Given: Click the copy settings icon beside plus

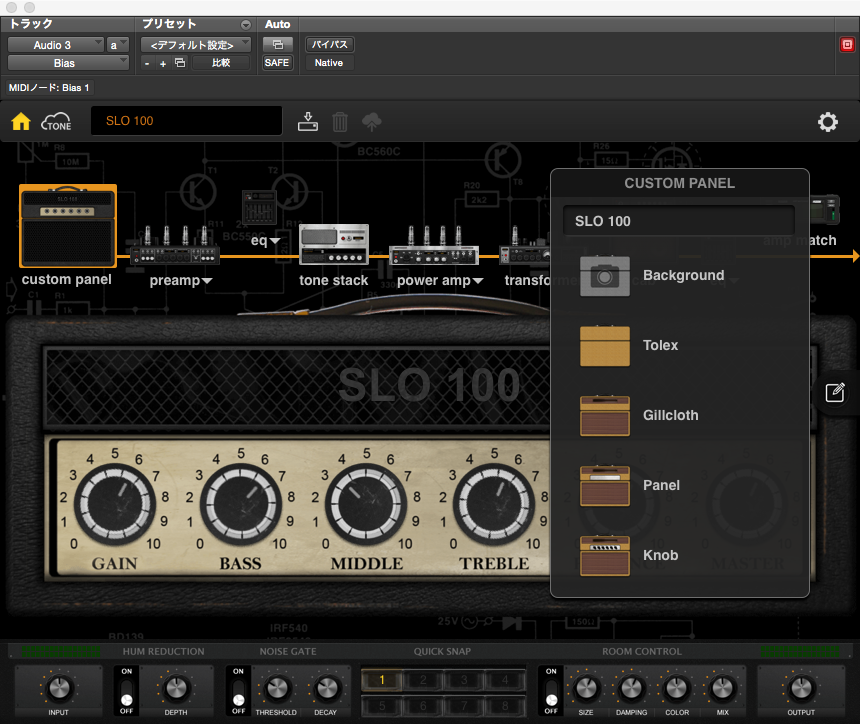Looking at the screenshot, I should point(180,63).
